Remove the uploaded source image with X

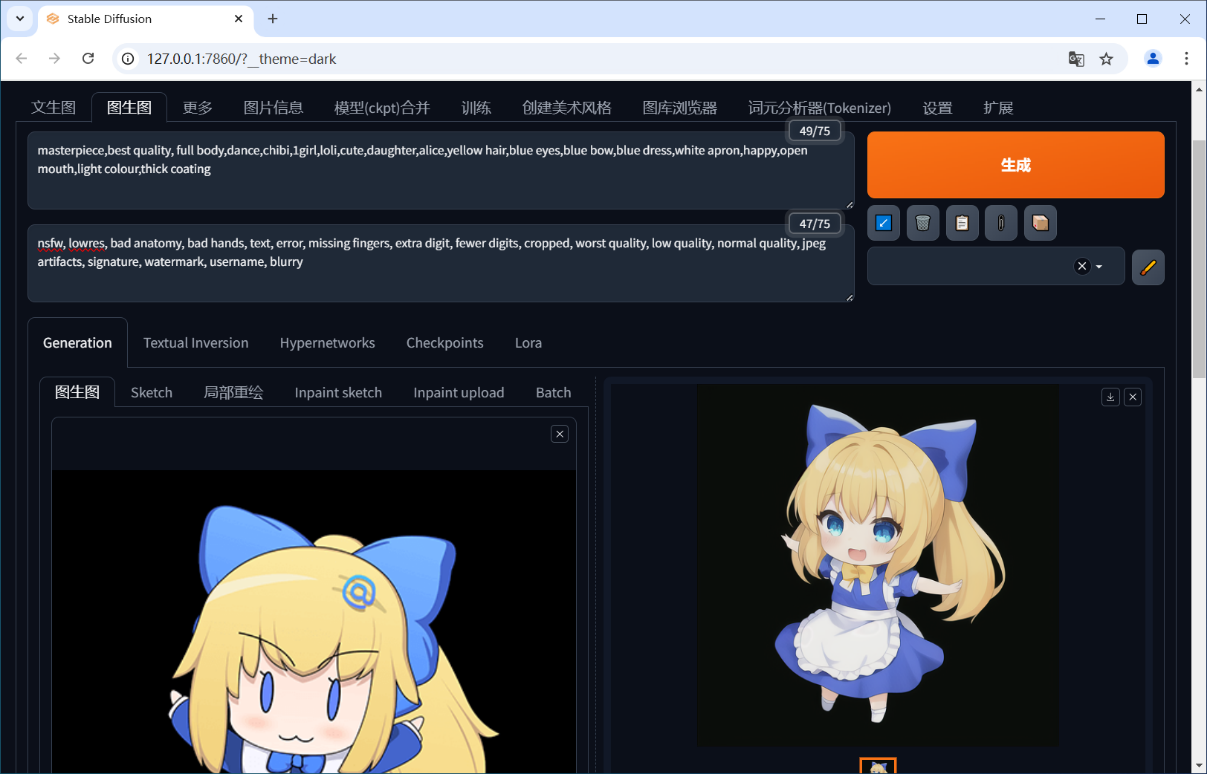560,434
